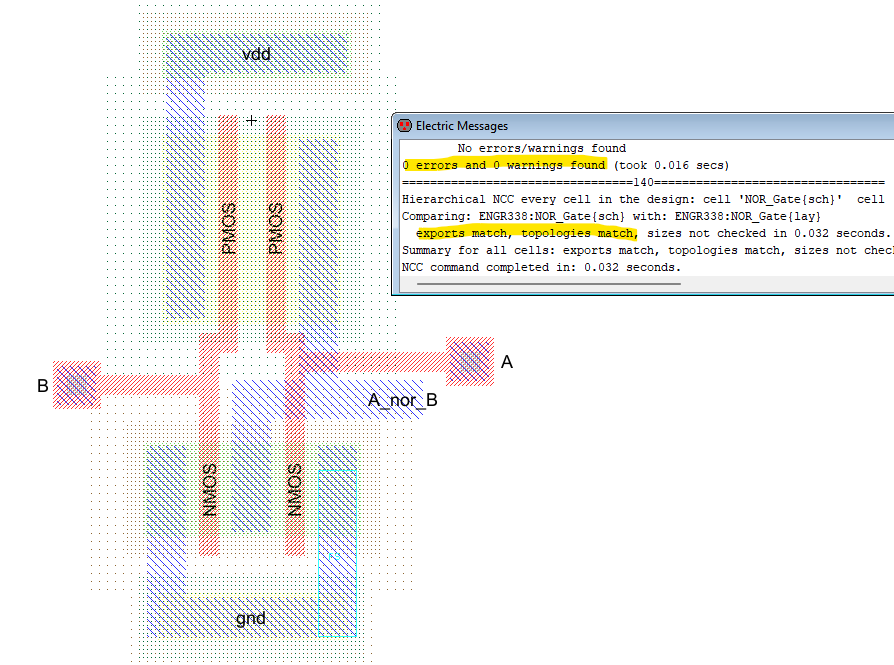Select the vdd export label
The width and height of the screenshot is (894, 665).
tap(256, 54)
